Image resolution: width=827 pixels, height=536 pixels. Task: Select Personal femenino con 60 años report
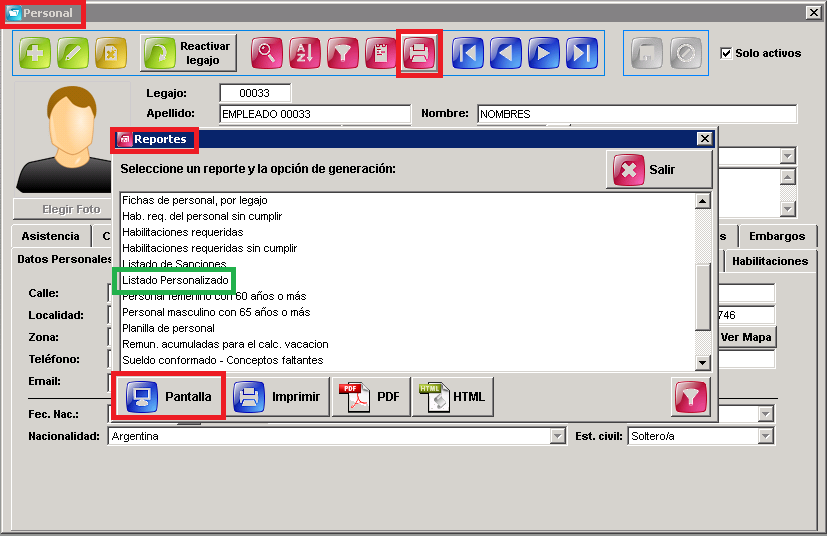(214, 296)
